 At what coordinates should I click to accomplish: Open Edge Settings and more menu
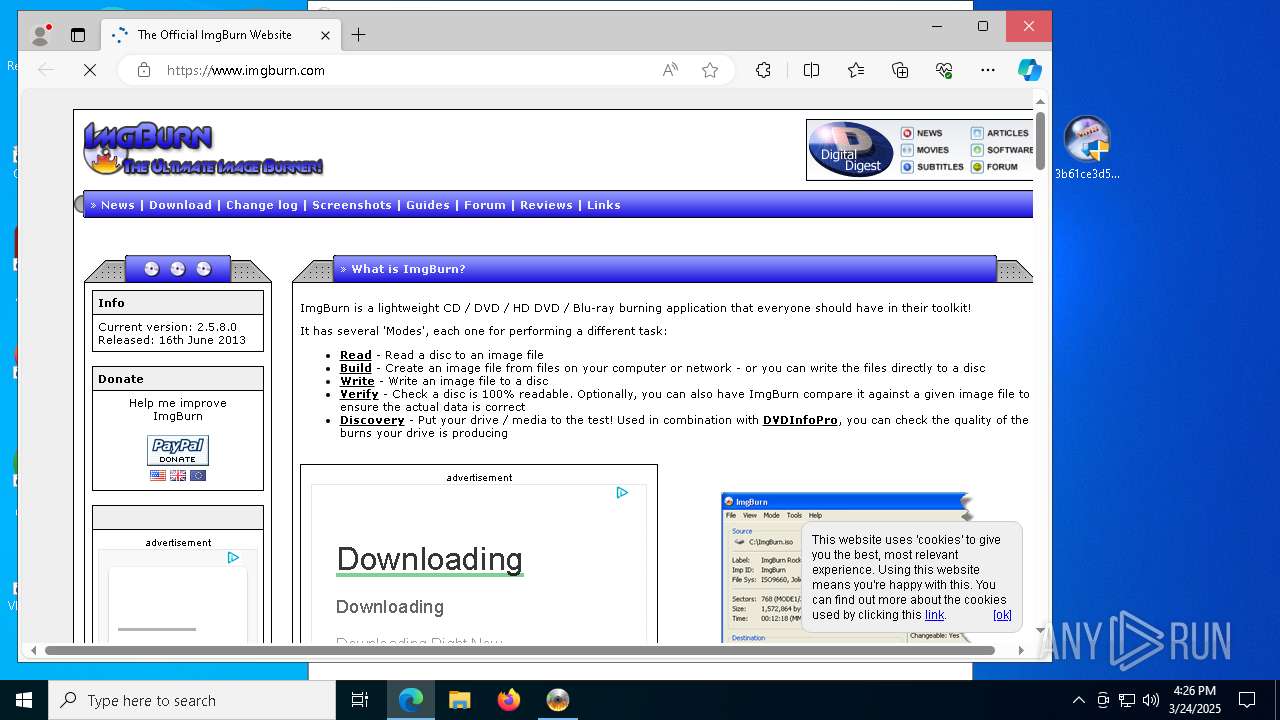[x=988, y=70]
